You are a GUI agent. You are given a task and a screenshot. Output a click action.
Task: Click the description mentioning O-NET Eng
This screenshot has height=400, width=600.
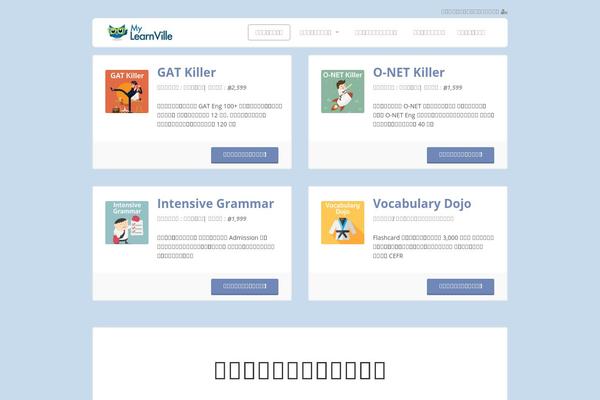pos(434,115)
